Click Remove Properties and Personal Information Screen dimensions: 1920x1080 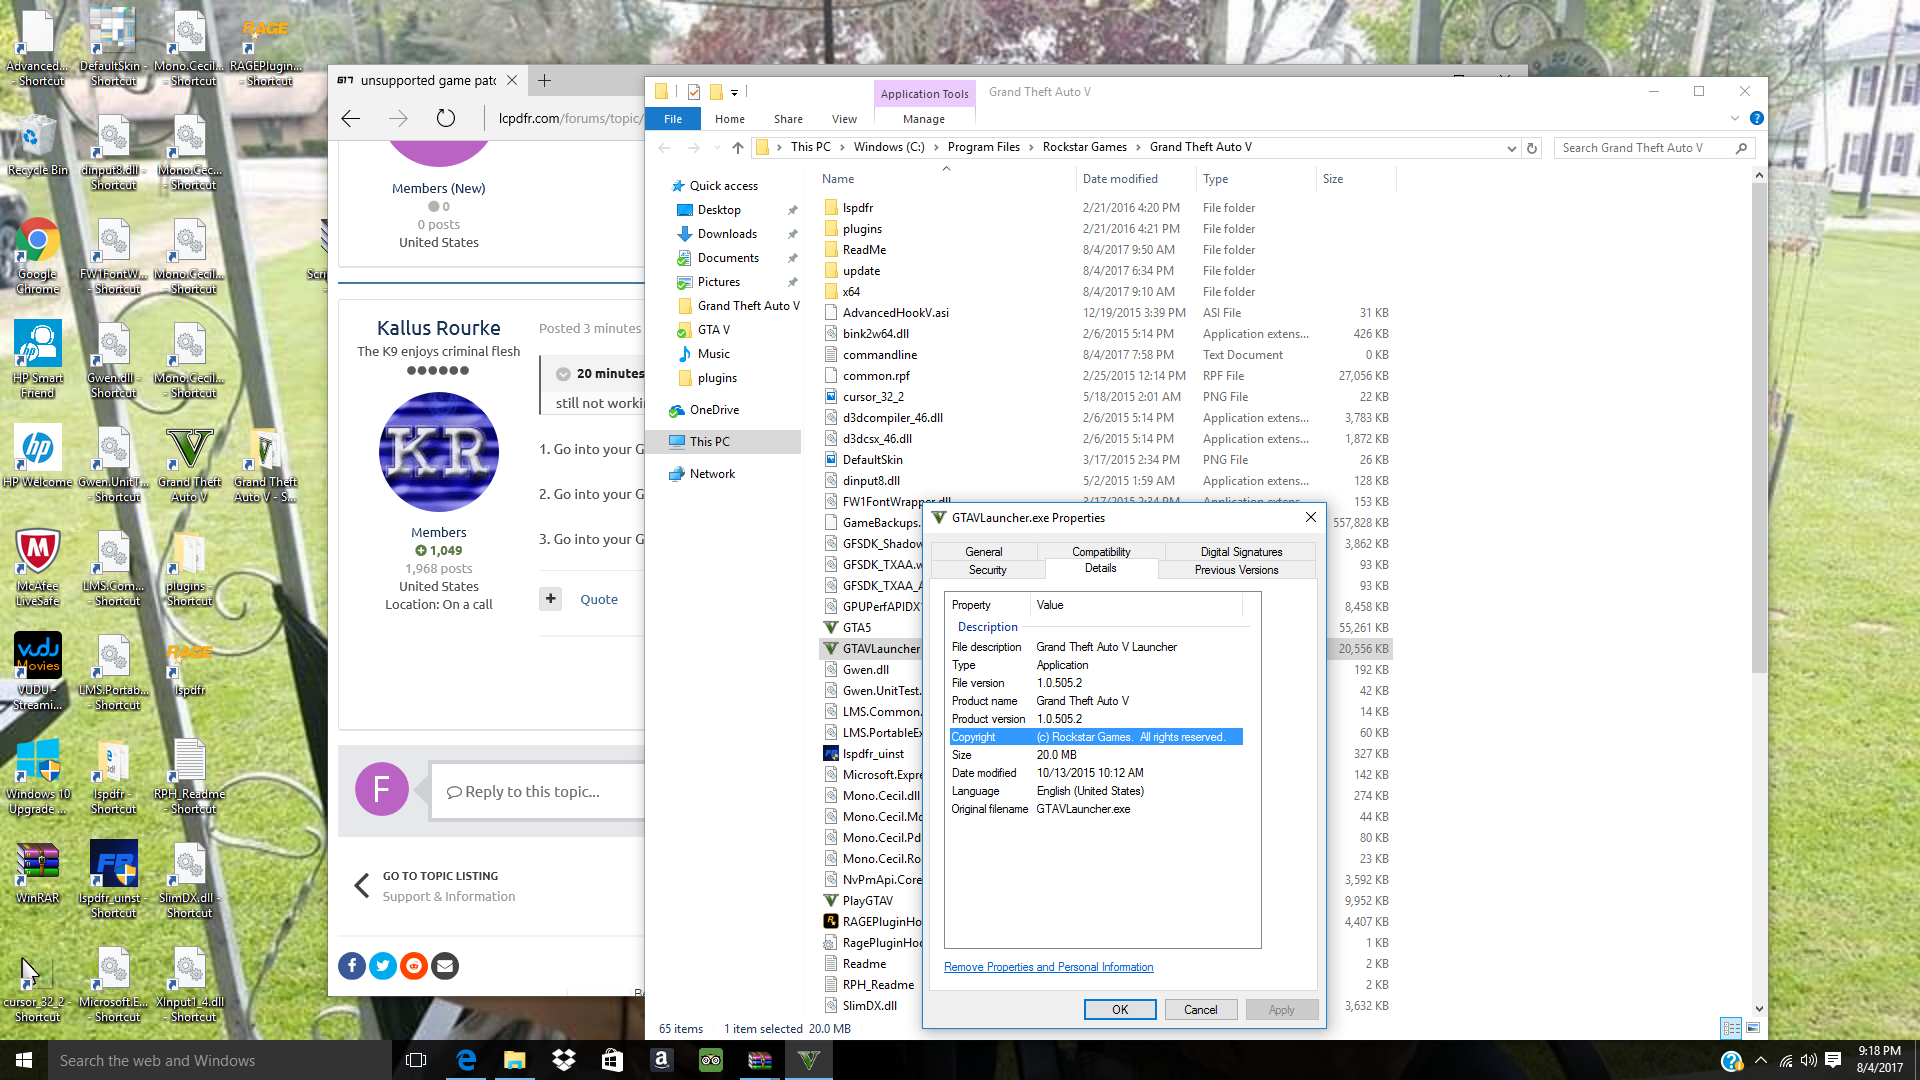pyautogui.click(x=1048, y=967)
